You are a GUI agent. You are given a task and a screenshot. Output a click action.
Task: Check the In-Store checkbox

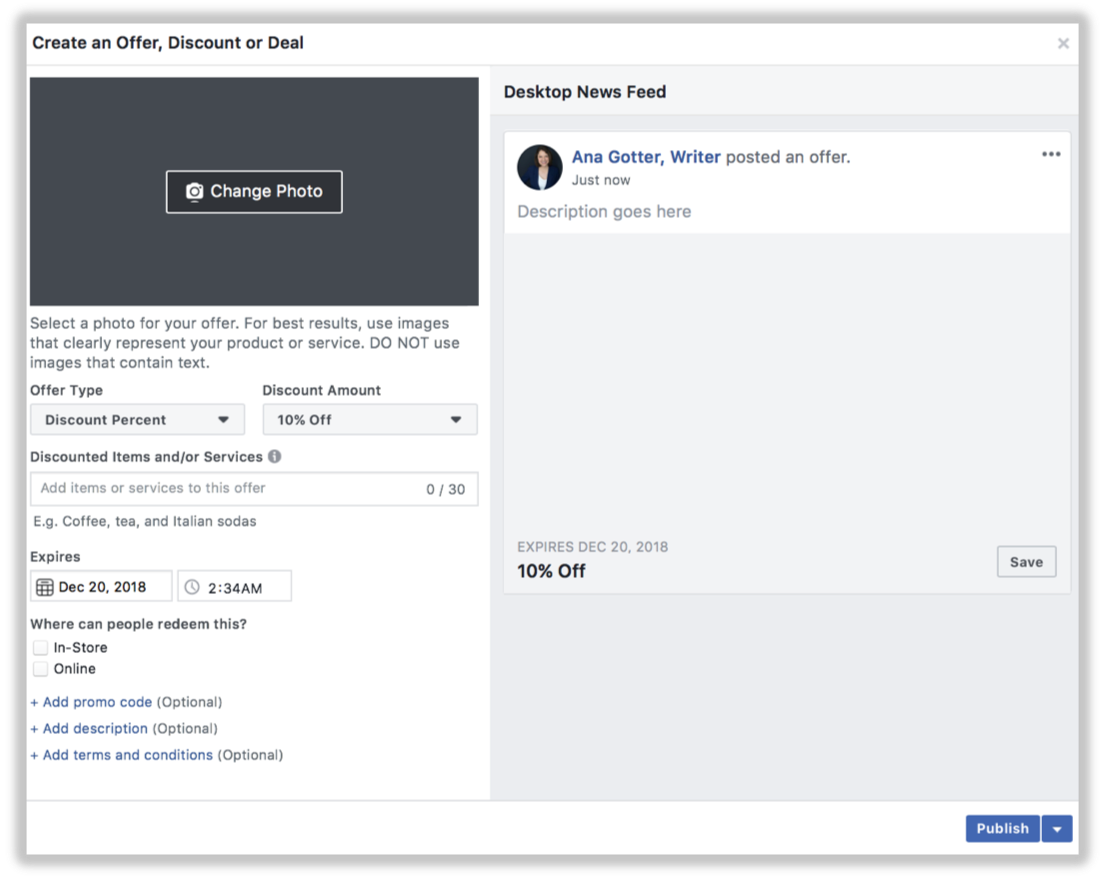[41, 647]
